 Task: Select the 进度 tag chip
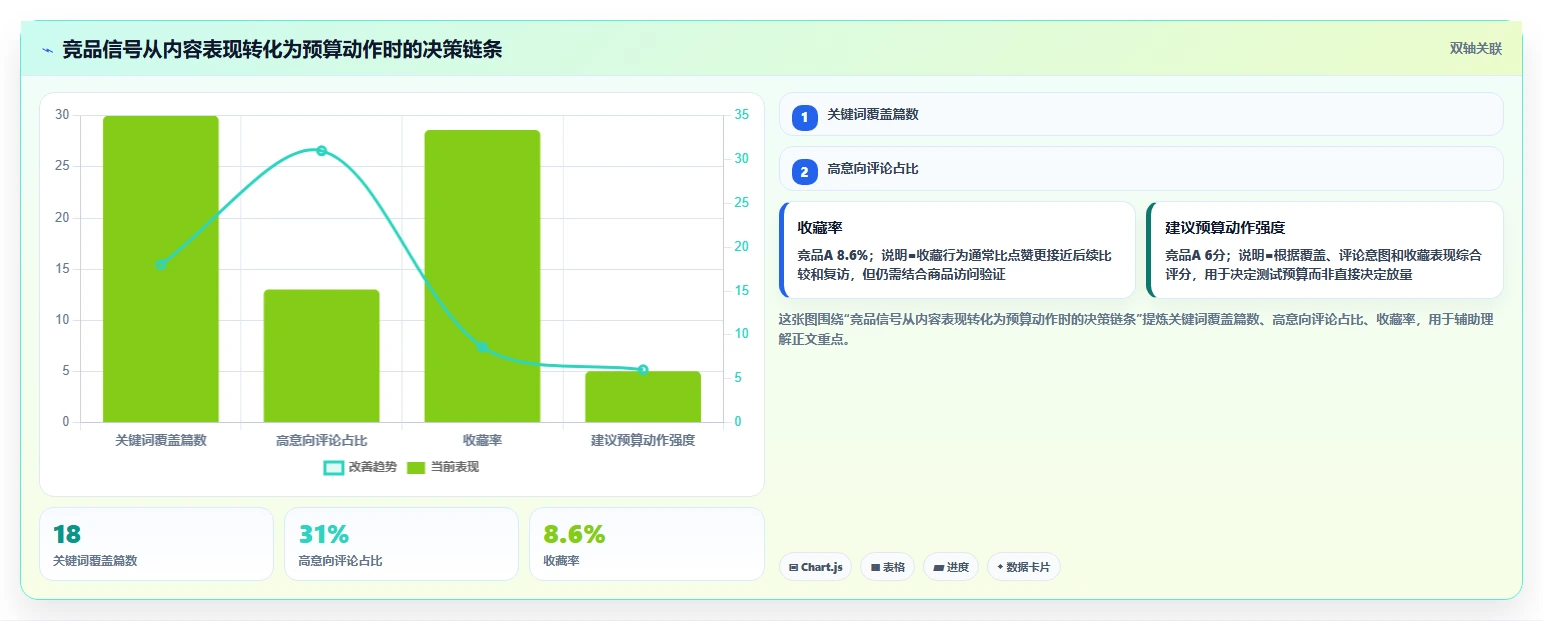coord(951,567)
